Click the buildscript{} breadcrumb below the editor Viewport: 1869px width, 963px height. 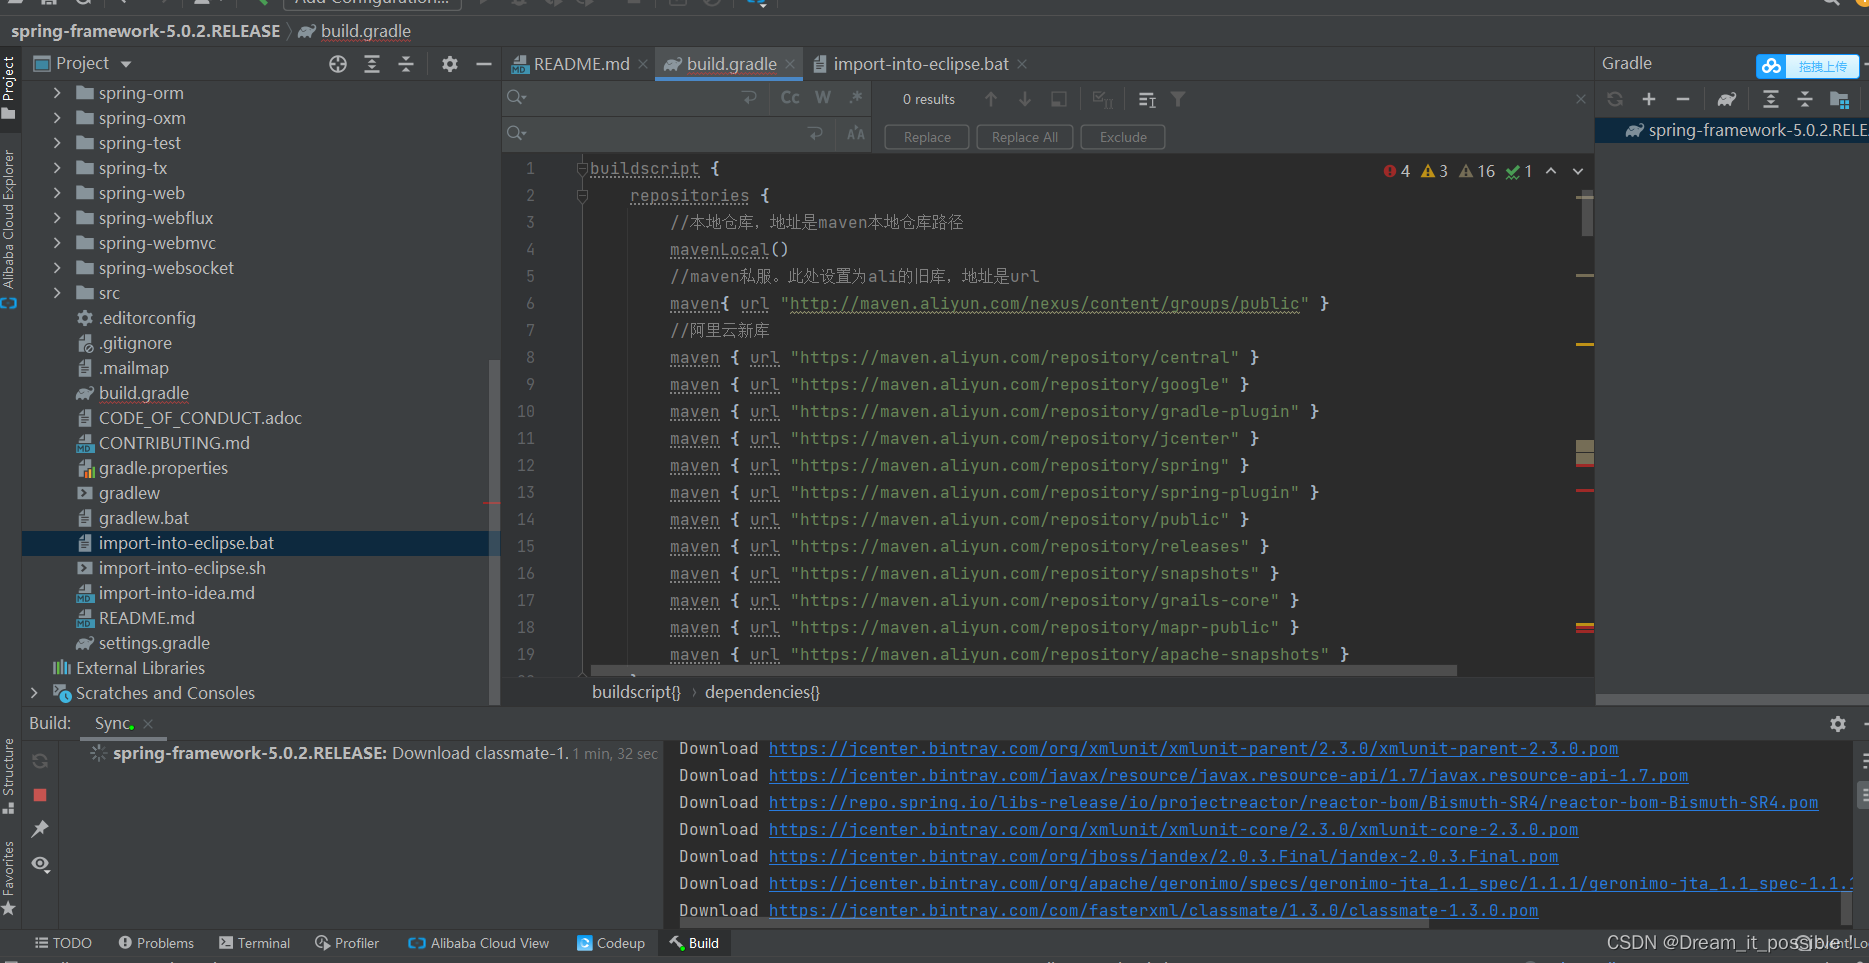coord(635,691)
